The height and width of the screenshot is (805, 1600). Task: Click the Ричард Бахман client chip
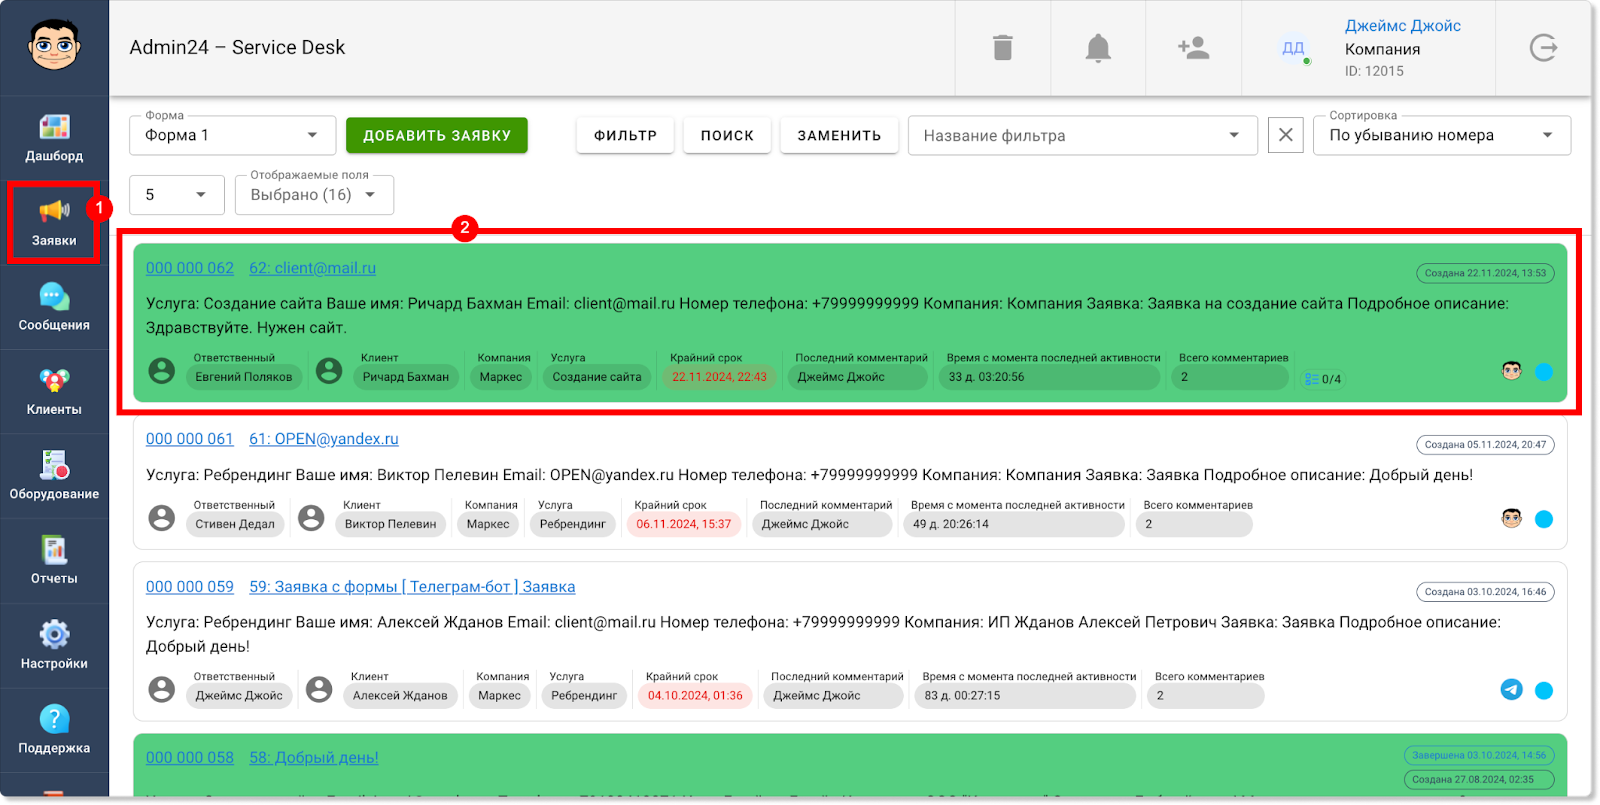coord(406,377)
